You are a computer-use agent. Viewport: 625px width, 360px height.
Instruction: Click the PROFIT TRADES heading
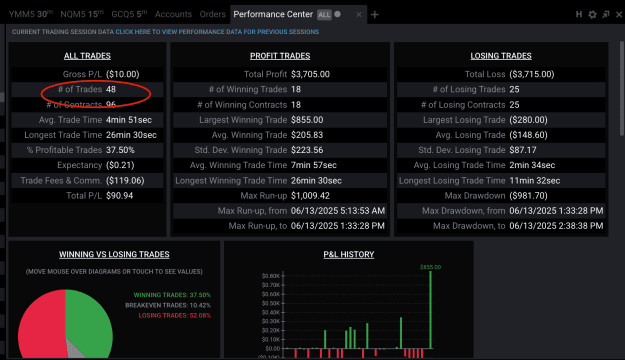280,56
